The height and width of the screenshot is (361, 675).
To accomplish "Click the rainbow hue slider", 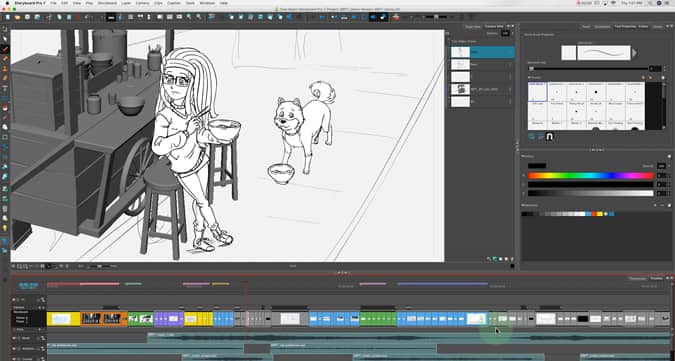I will click(x=590, y=176).
